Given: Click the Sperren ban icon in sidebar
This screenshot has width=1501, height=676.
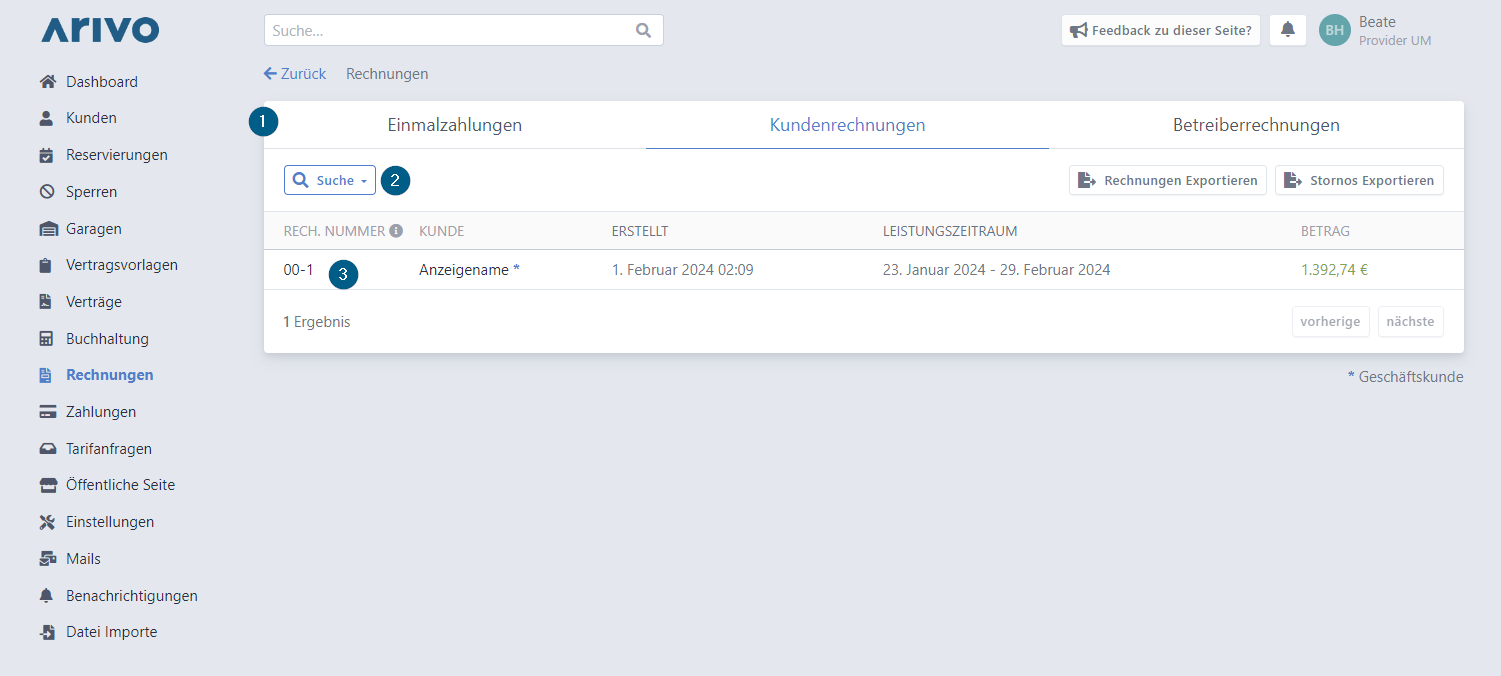Looking at the screenshot, I should (47, 192).
